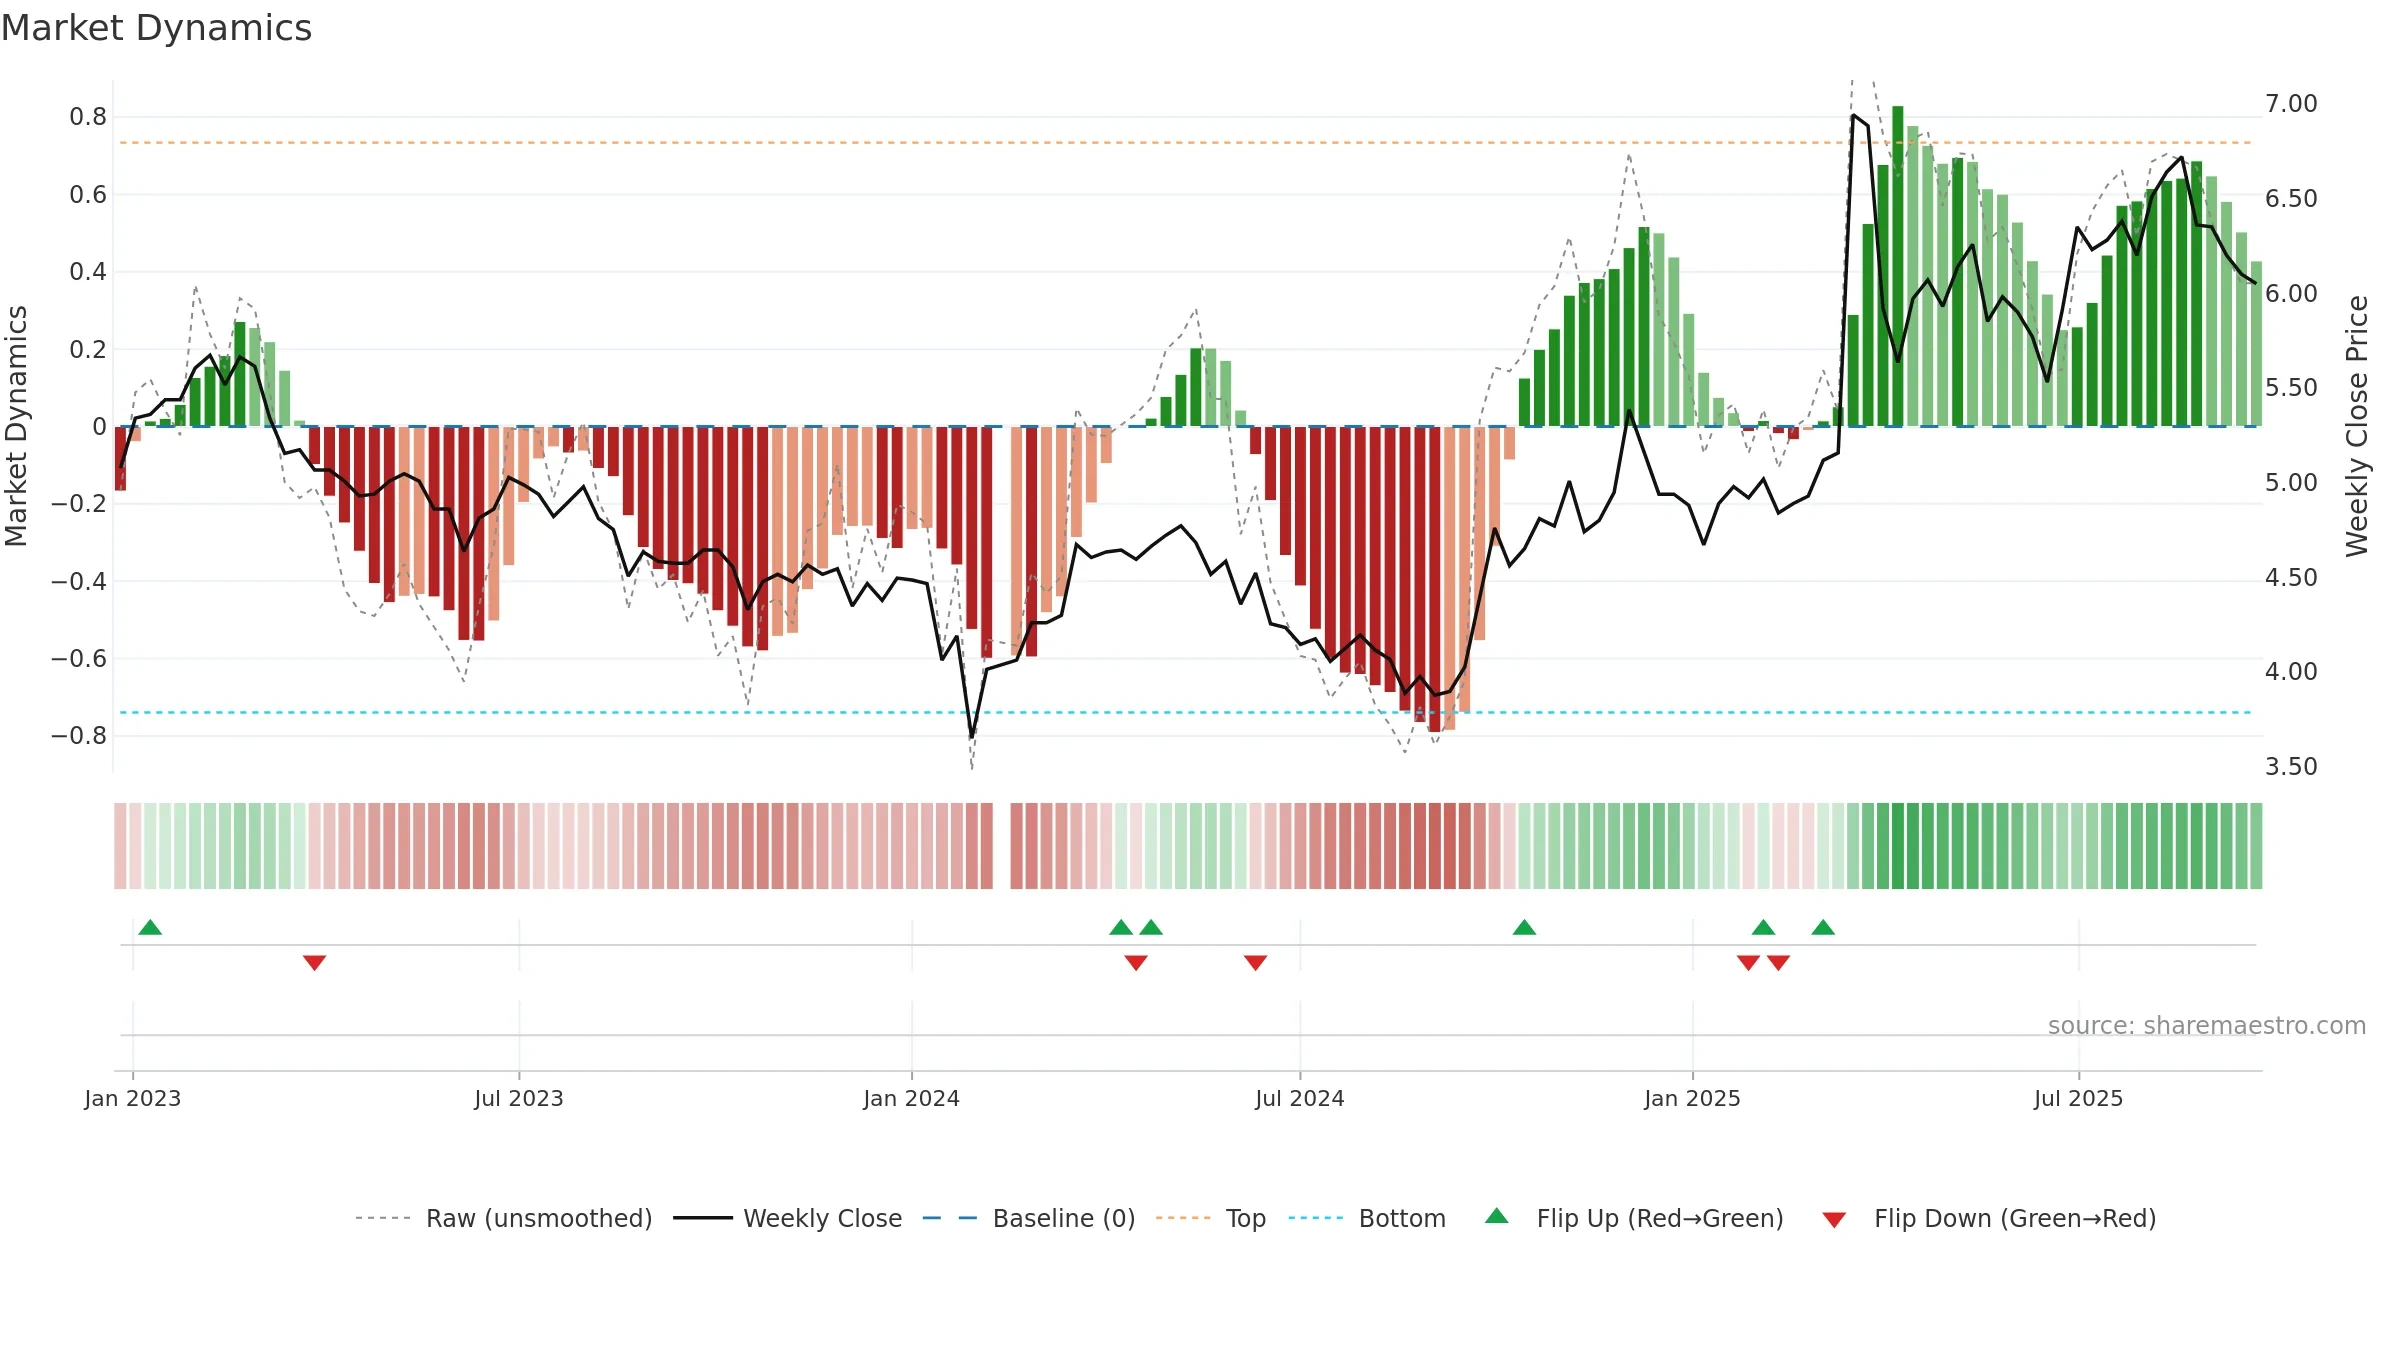Click the 3.50 price axis tick
Image resolution: width=2400 pixels, height=1350 pixels.
(2291, 767)
